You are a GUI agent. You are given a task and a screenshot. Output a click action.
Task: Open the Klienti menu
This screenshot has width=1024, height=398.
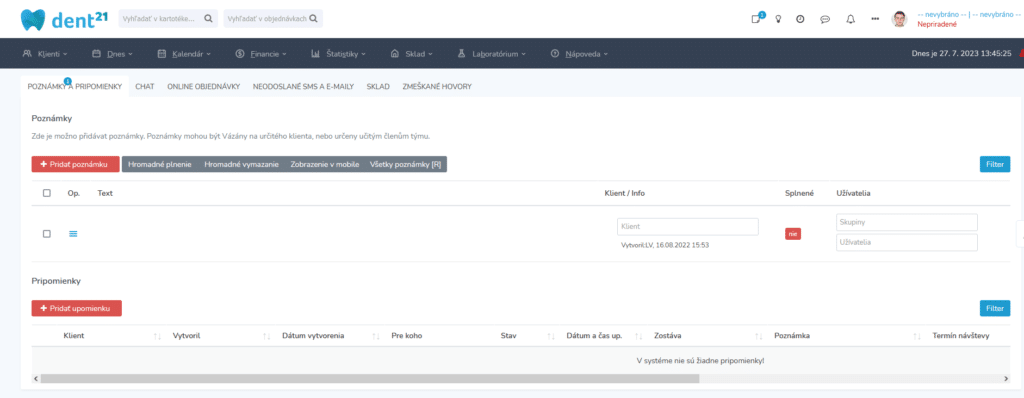[45, 54]
